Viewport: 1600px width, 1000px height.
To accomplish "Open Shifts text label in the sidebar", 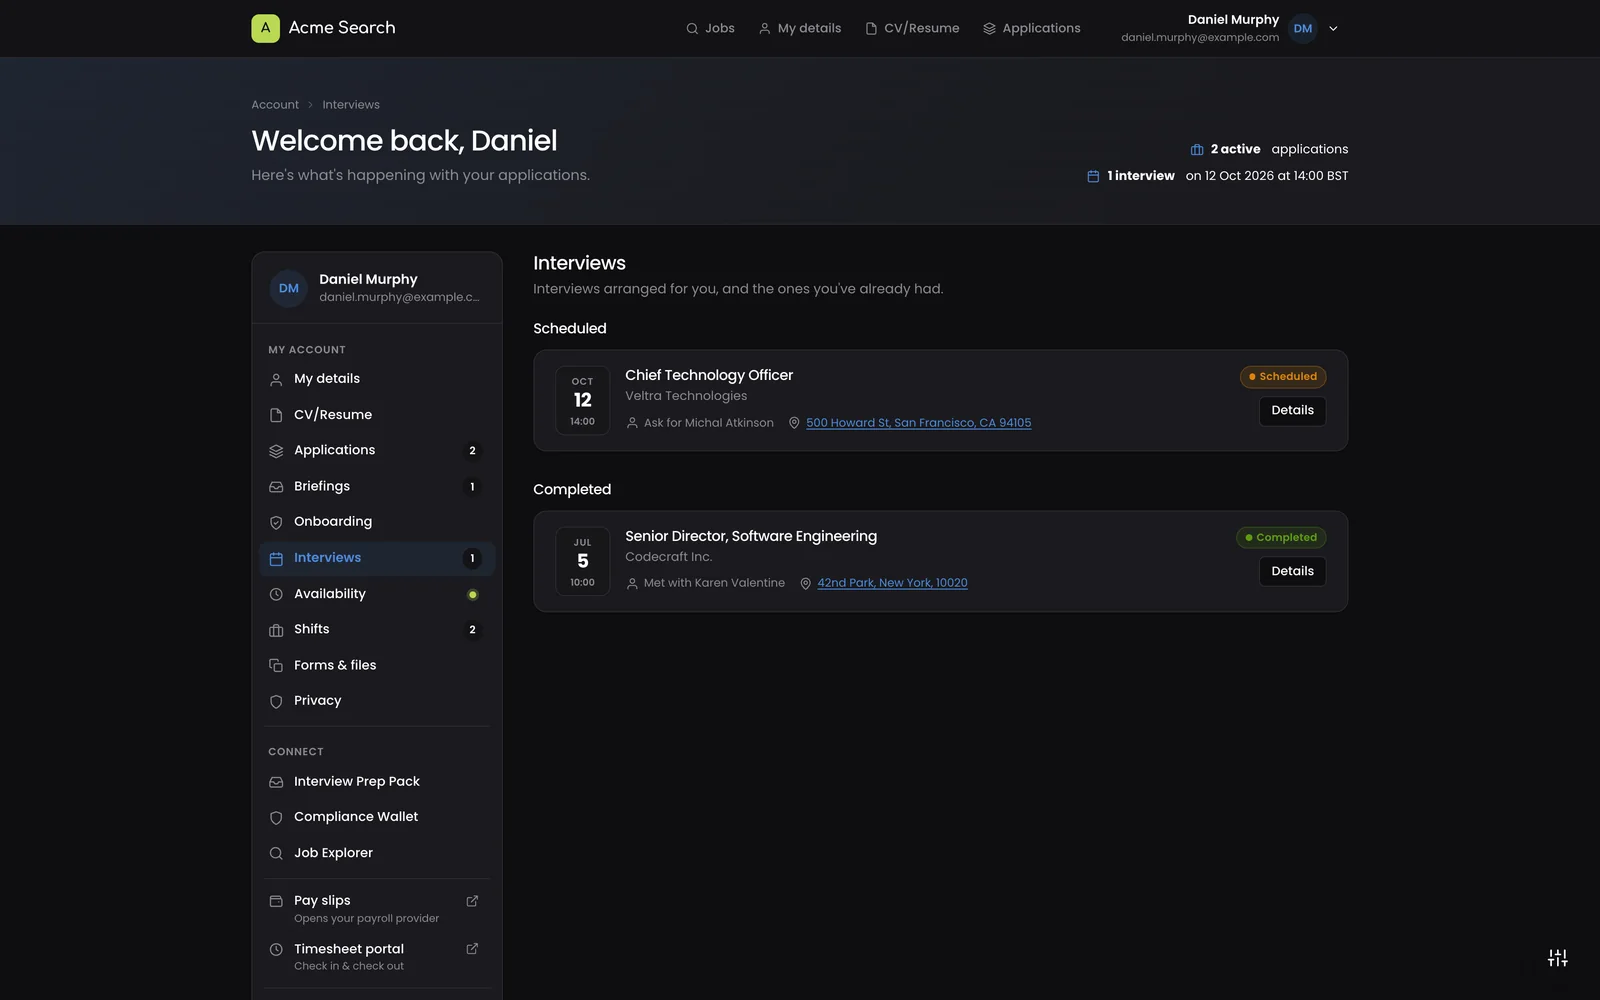I will click(x=312, y=629).
